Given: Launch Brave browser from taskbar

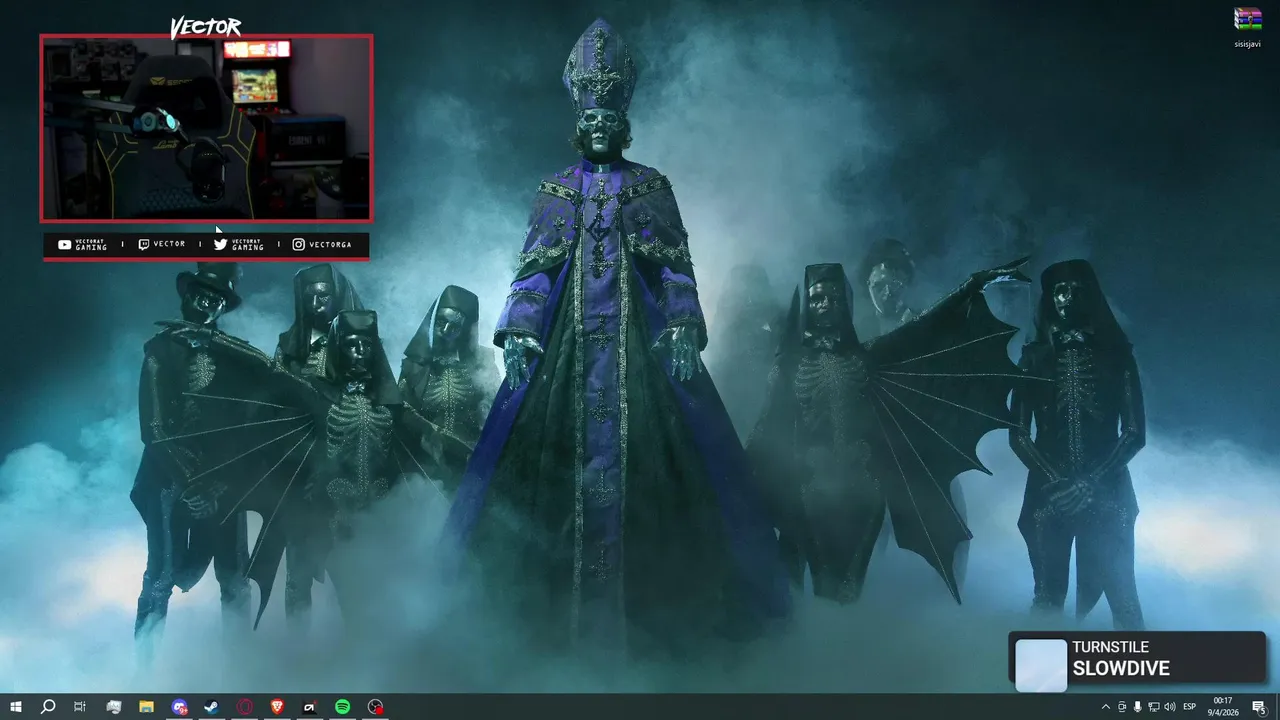Looking at the screenshot, I should pyautogui.click(x=277, y=707).
